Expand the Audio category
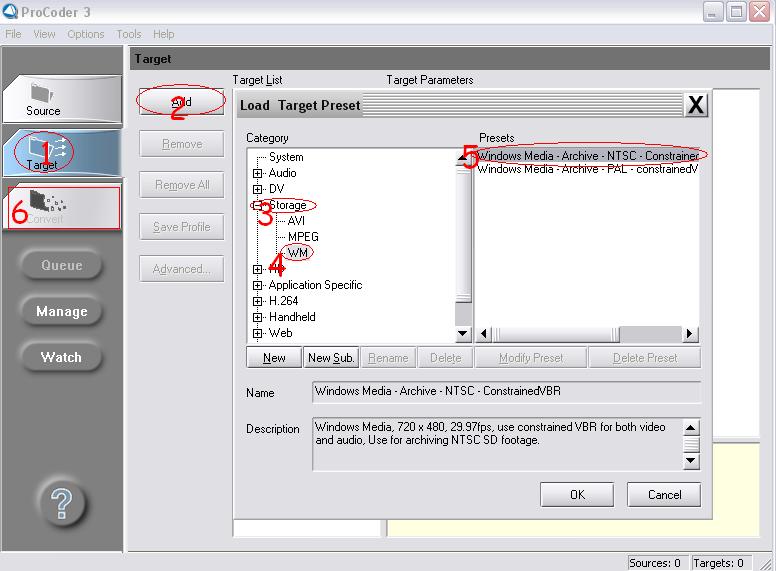776x571 pixels. (x=257, y=173)
